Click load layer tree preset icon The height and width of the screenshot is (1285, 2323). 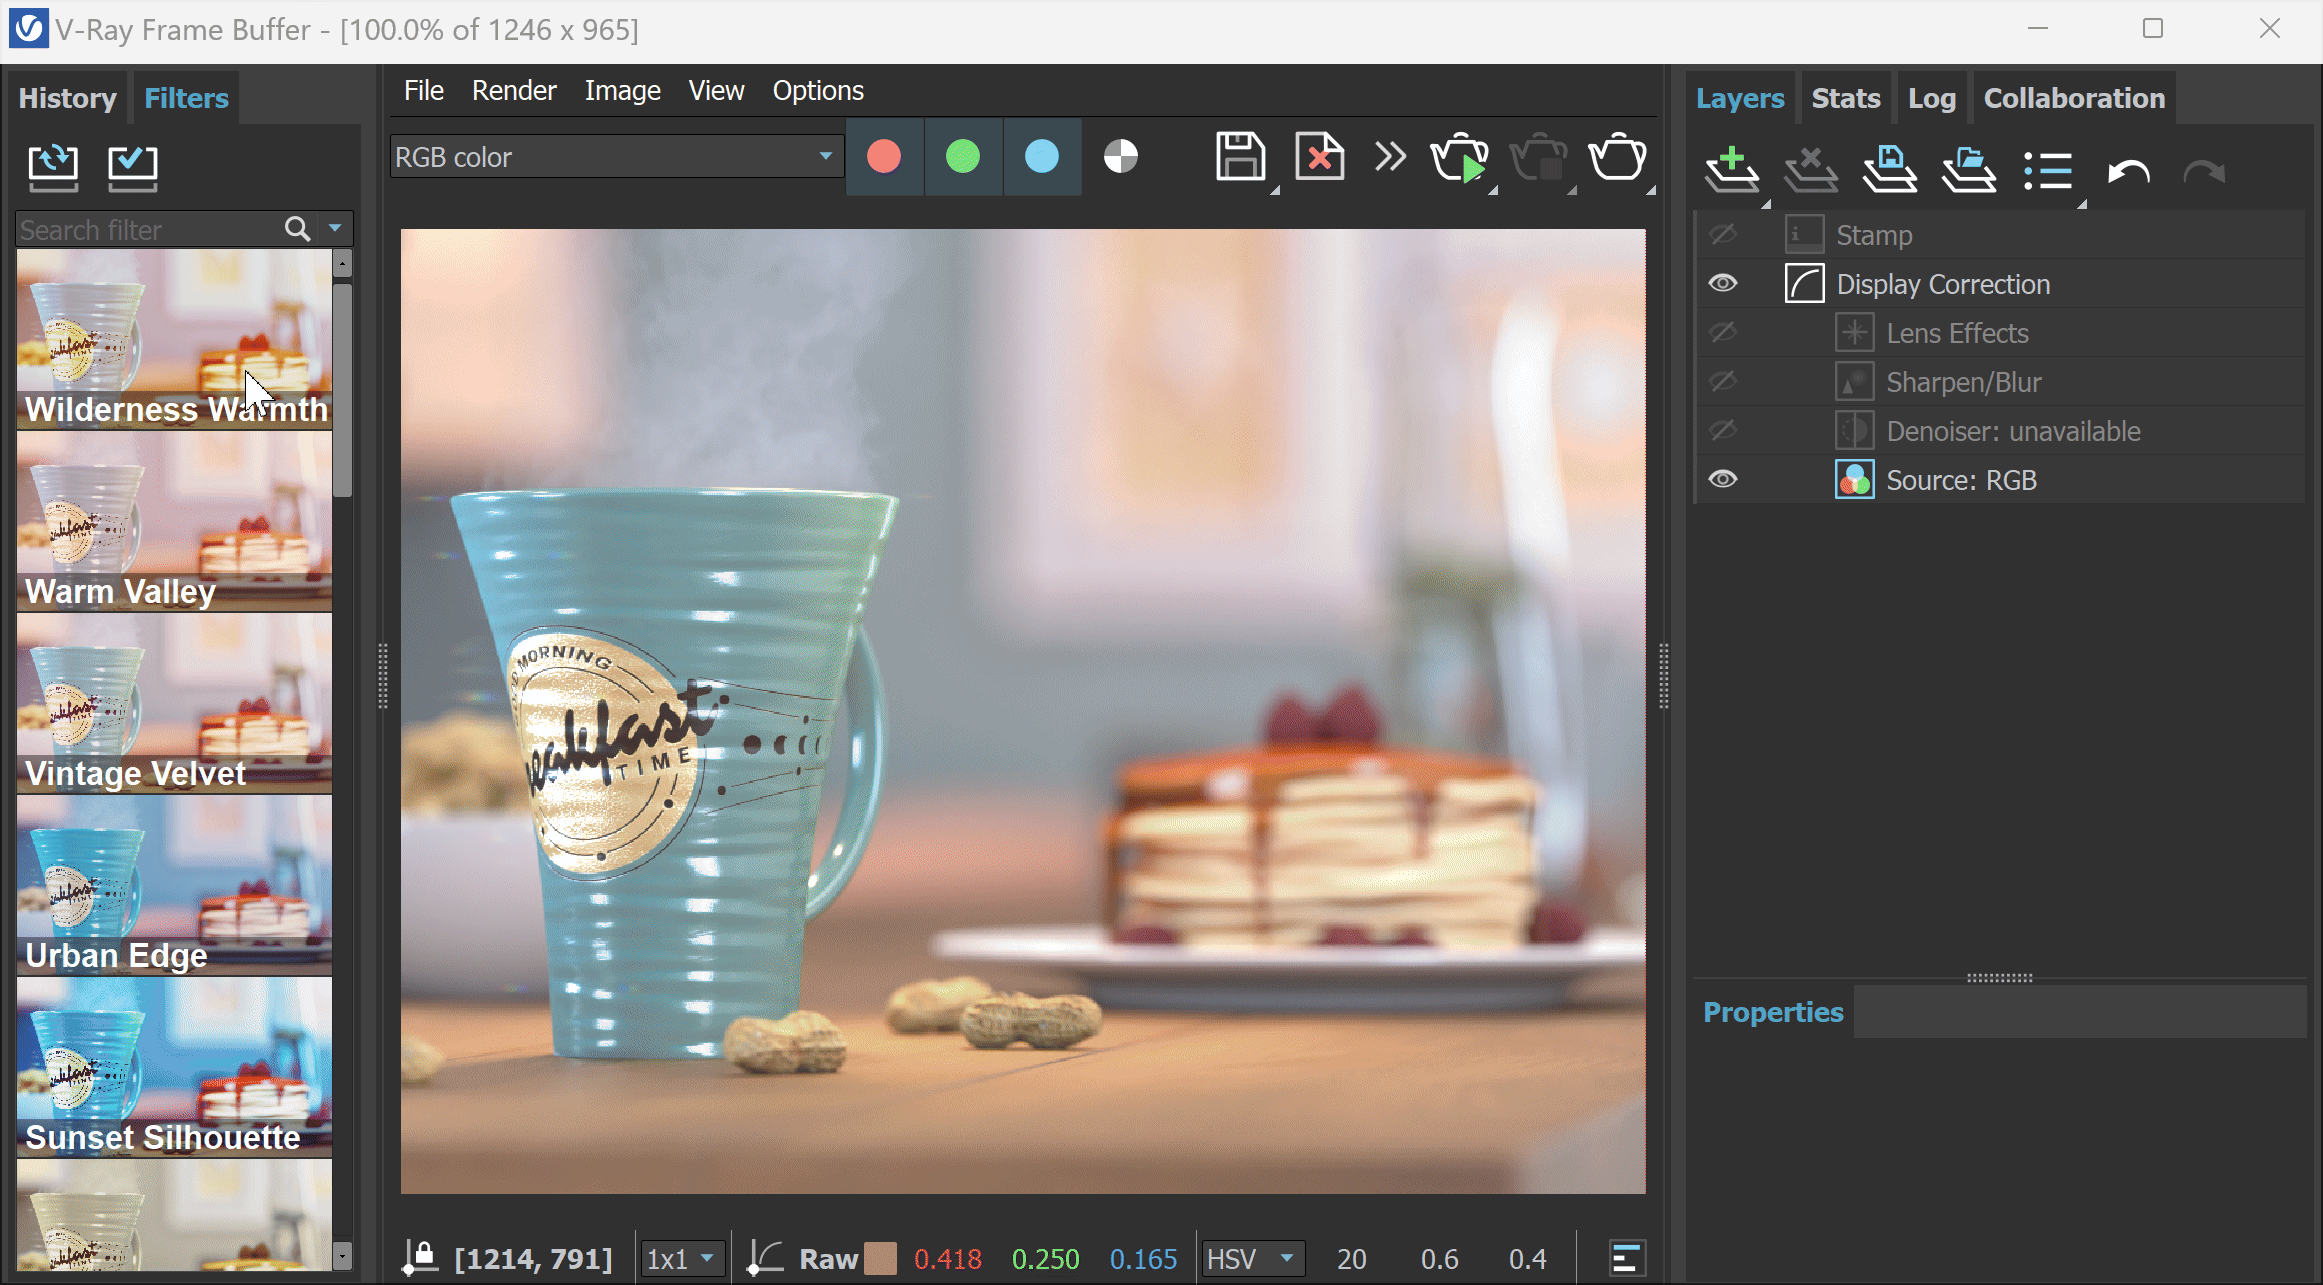(x=1969, y=170)
